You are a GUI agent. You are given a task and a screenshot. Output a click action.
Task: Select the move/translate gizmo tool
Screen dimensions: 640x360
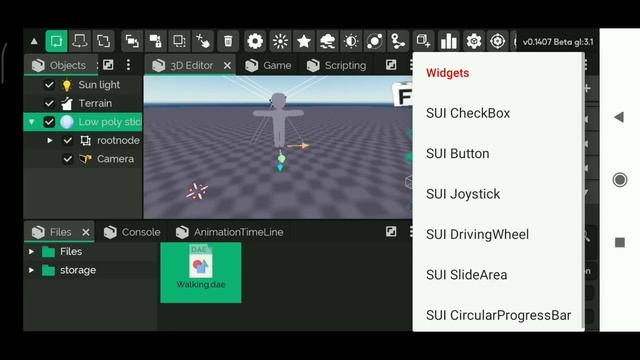tap(56, 41)
